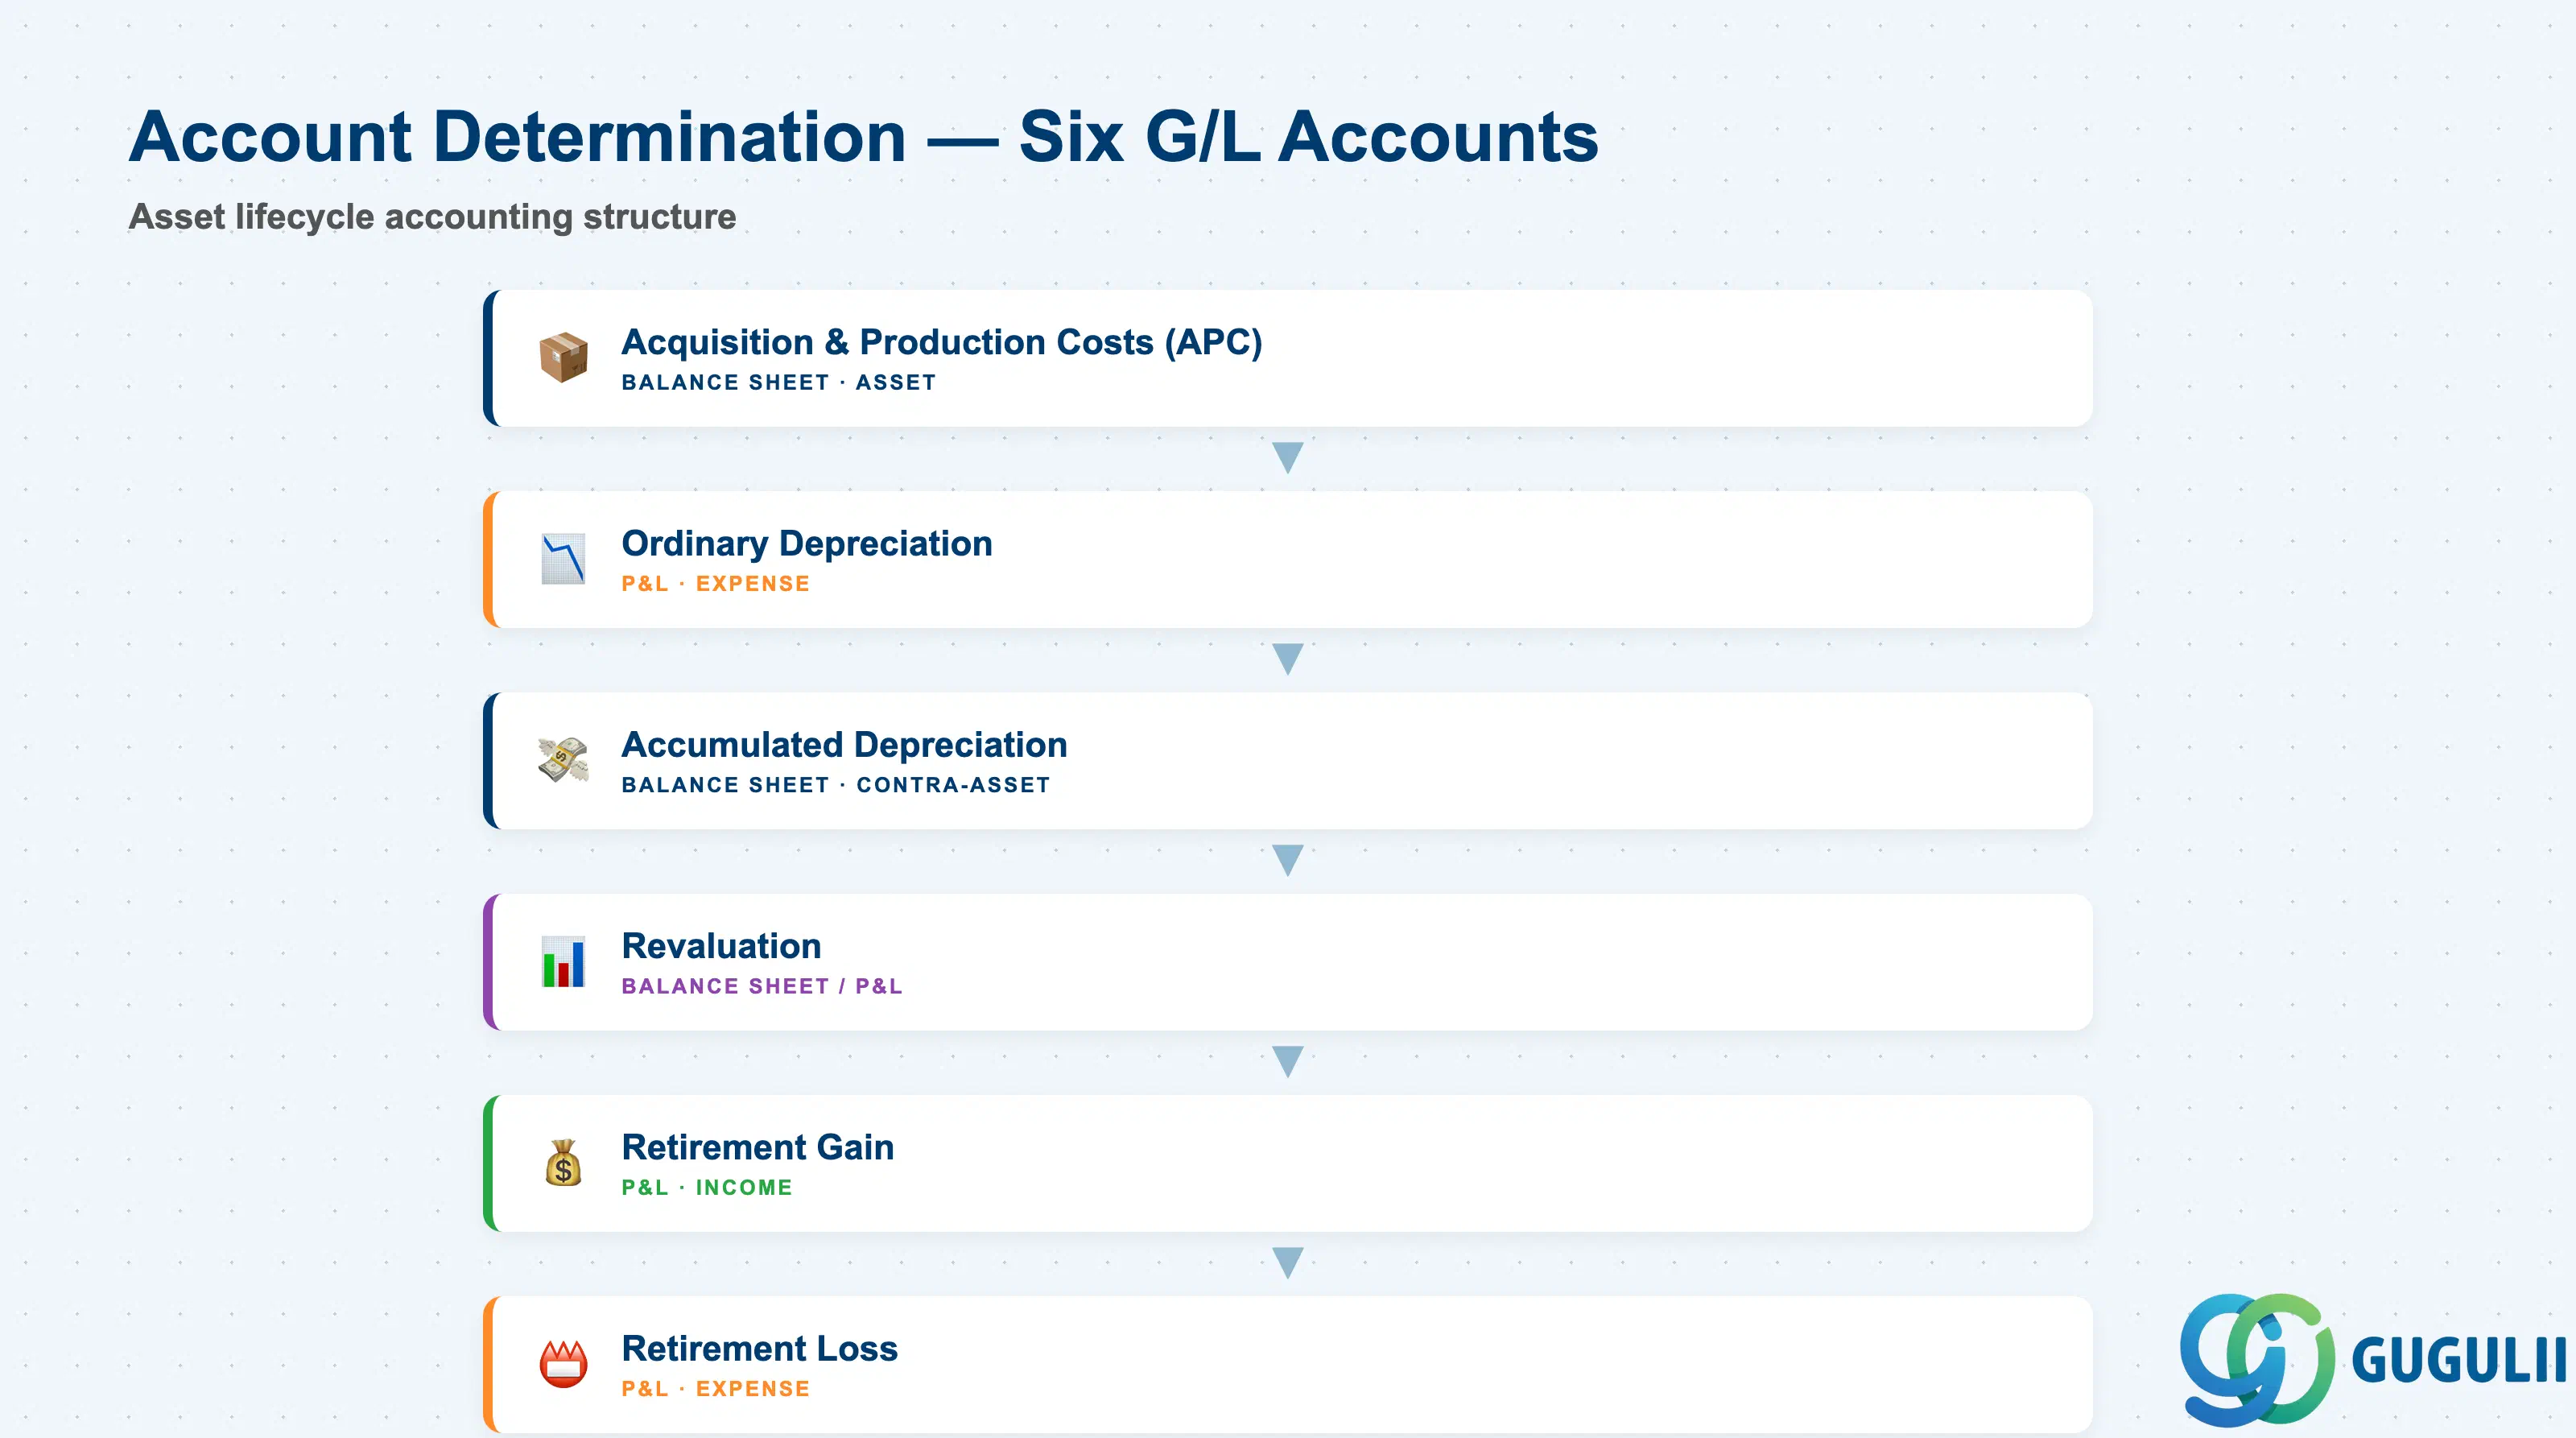
Task: Click the package box icon beside APC
Action: point(563,357)
